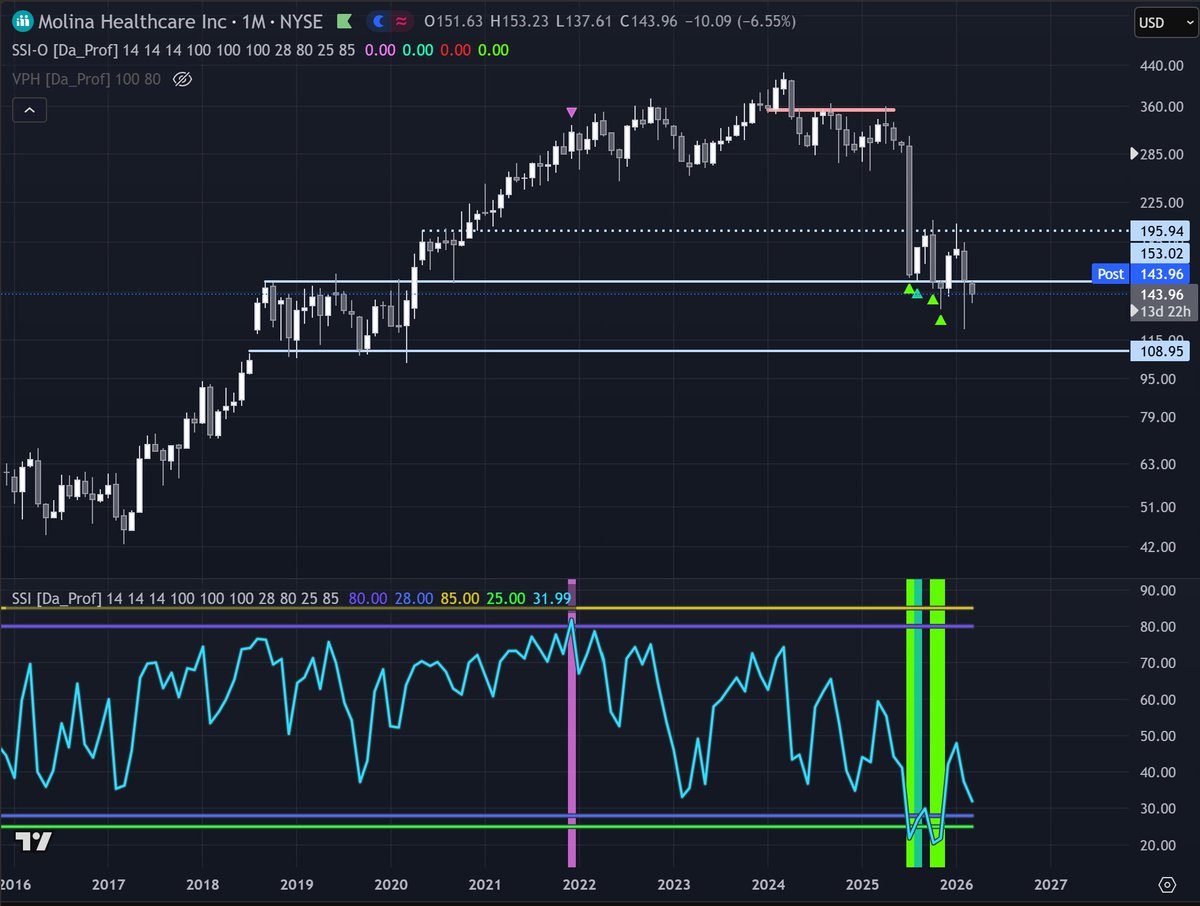The image size is (1200, 906).
Task: Click the 108.95 price label
Action: [x=1161, y=353]
